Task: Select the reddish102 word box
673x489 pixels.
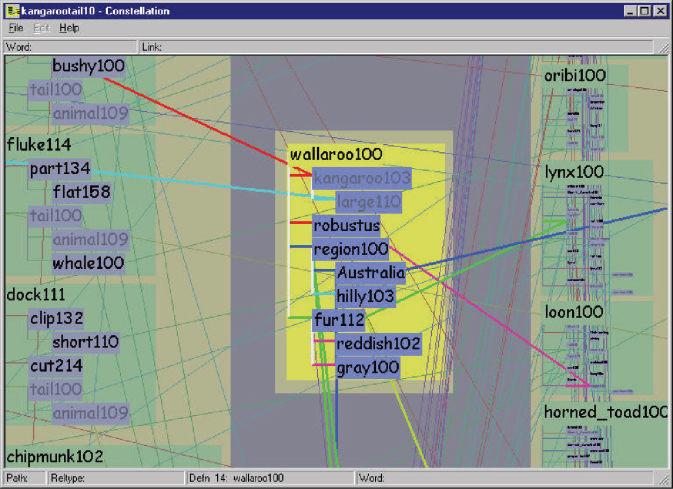Action: pos(378,344)
